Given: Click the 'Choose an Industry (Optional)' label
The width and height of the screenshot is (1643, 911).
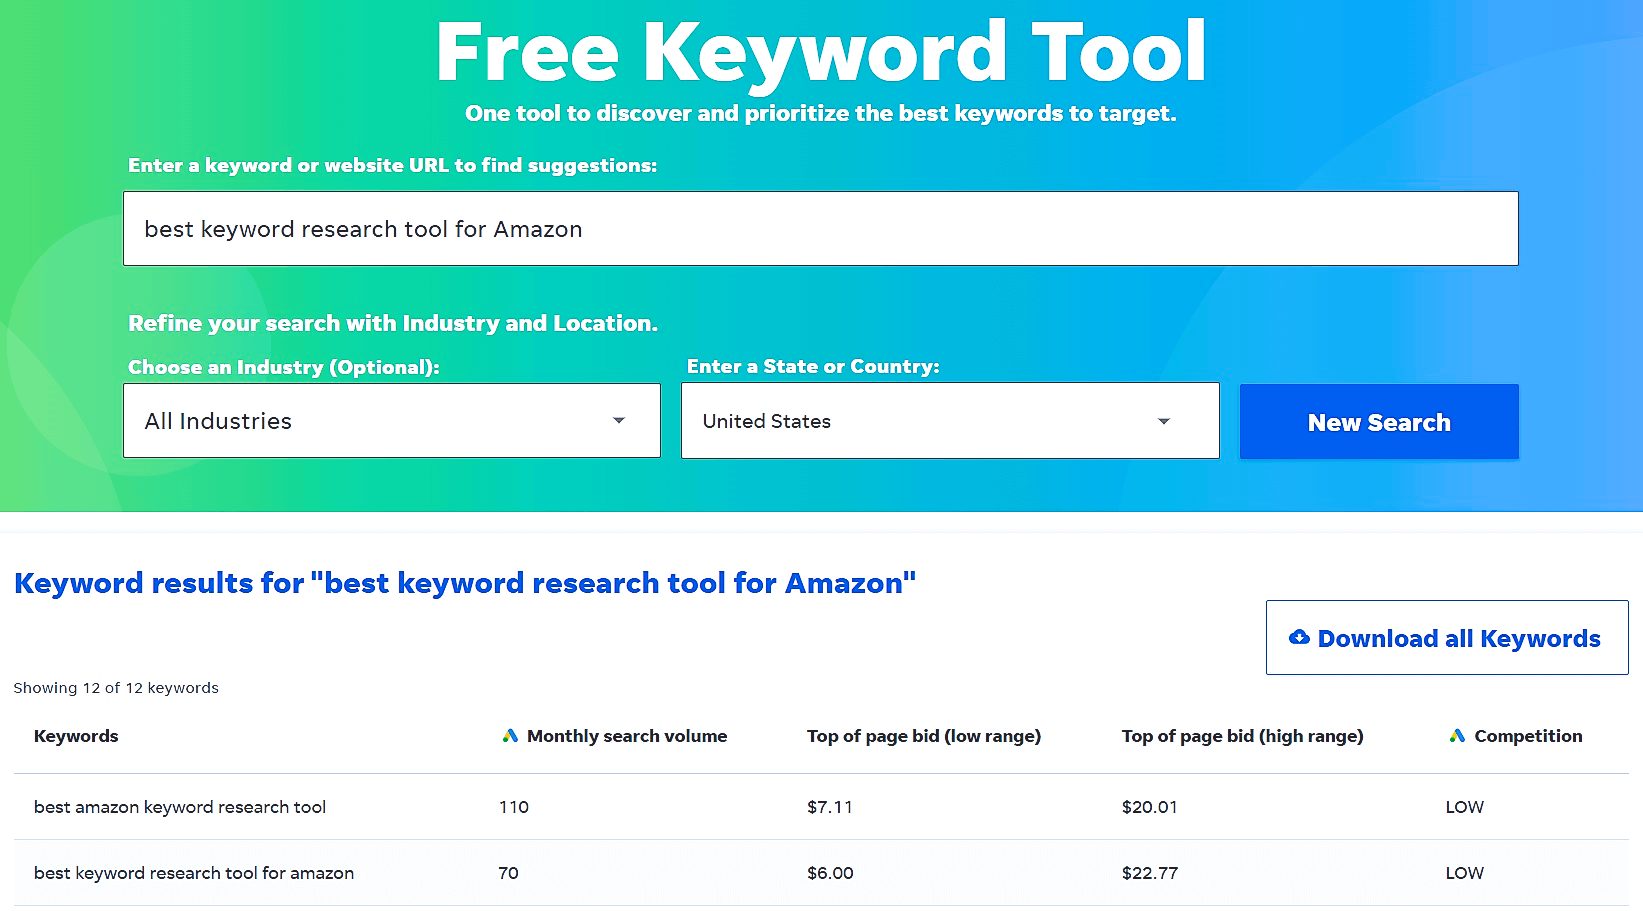Looking at the screenshot, I should 284,367.
